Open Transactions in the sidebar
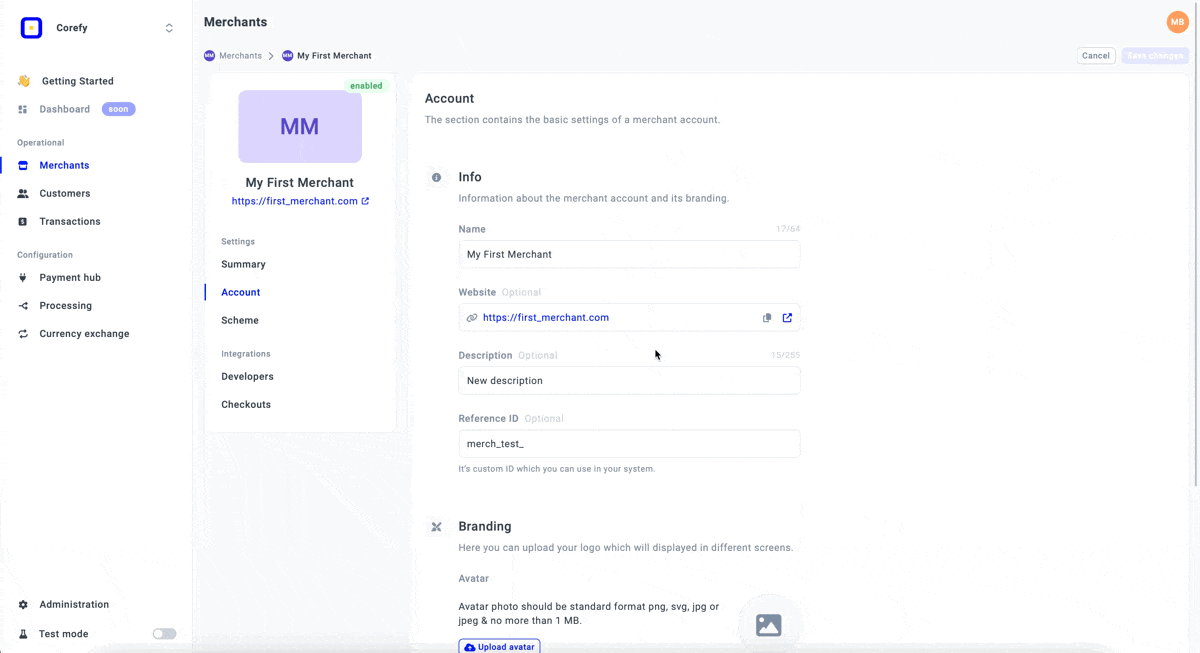The width and height of the screenshot is (1200, 653). (70, 221)
